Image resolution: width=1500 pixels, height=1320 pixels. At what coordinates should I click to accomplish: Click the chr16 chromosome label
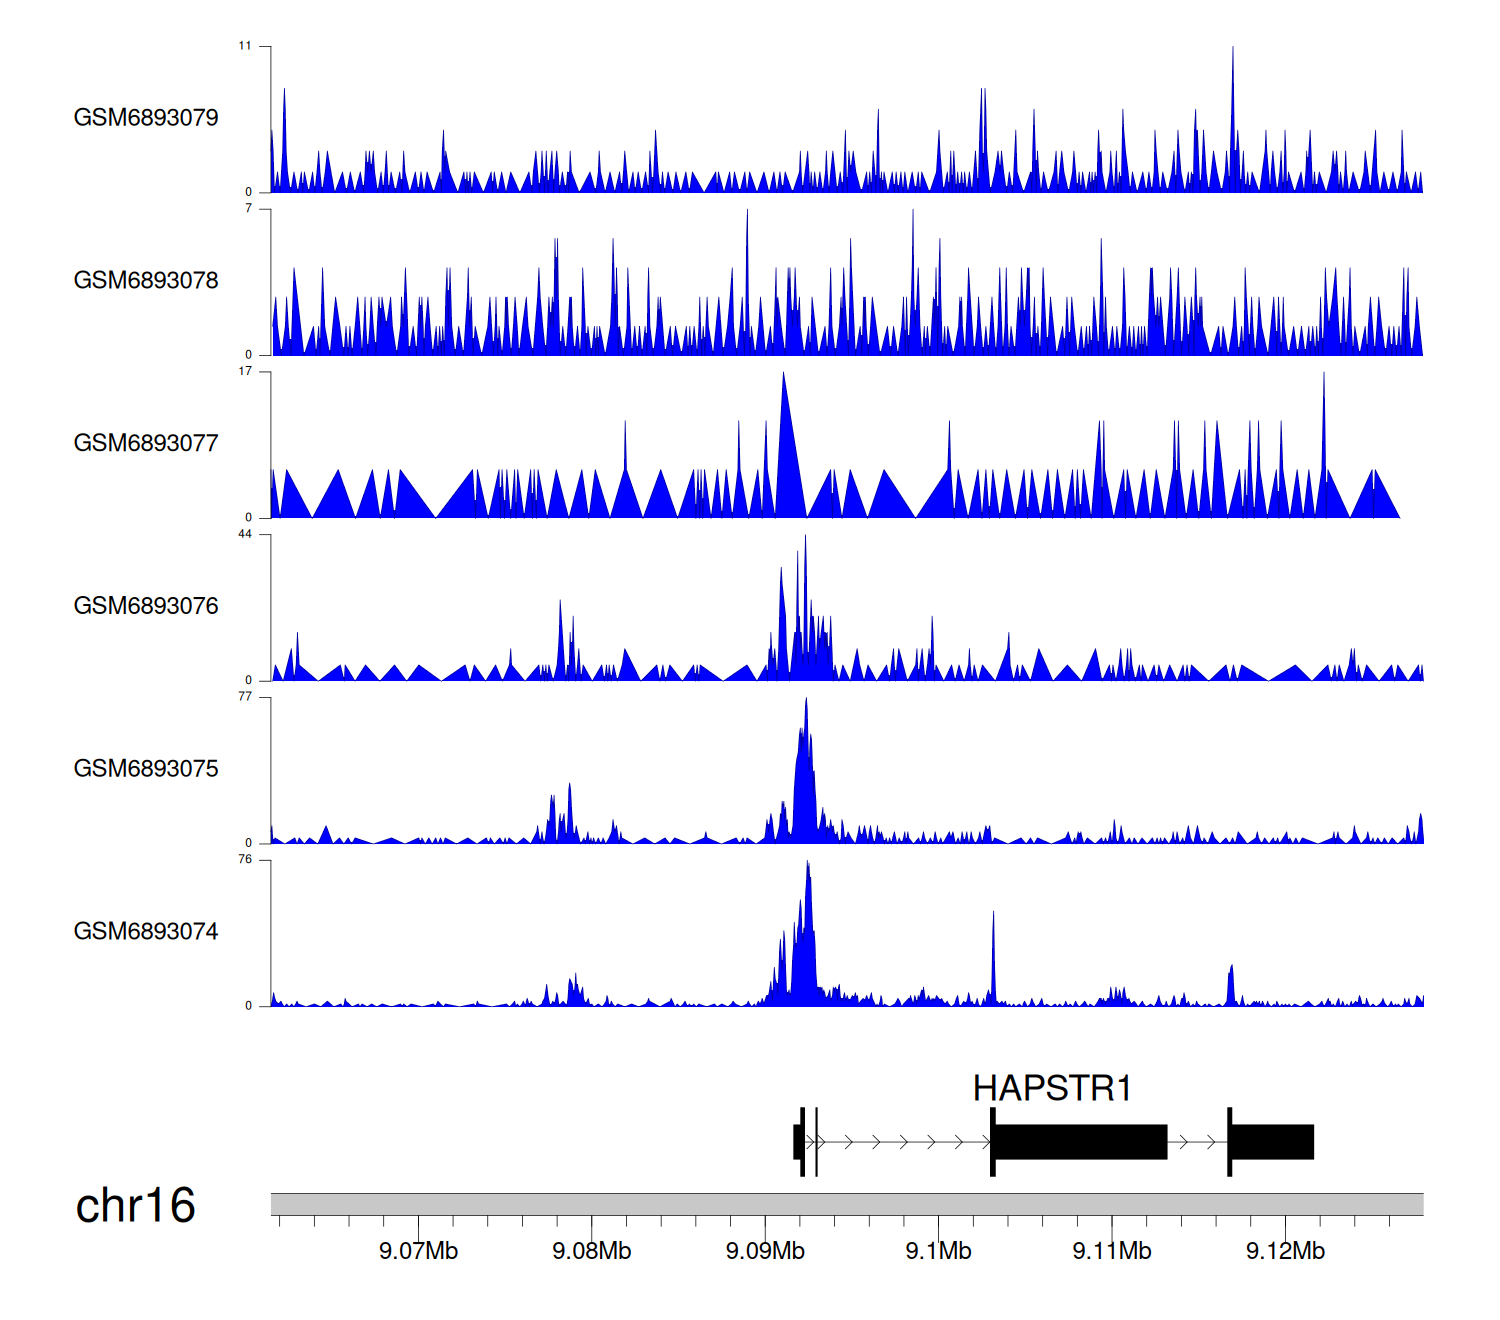(135, 1205)
